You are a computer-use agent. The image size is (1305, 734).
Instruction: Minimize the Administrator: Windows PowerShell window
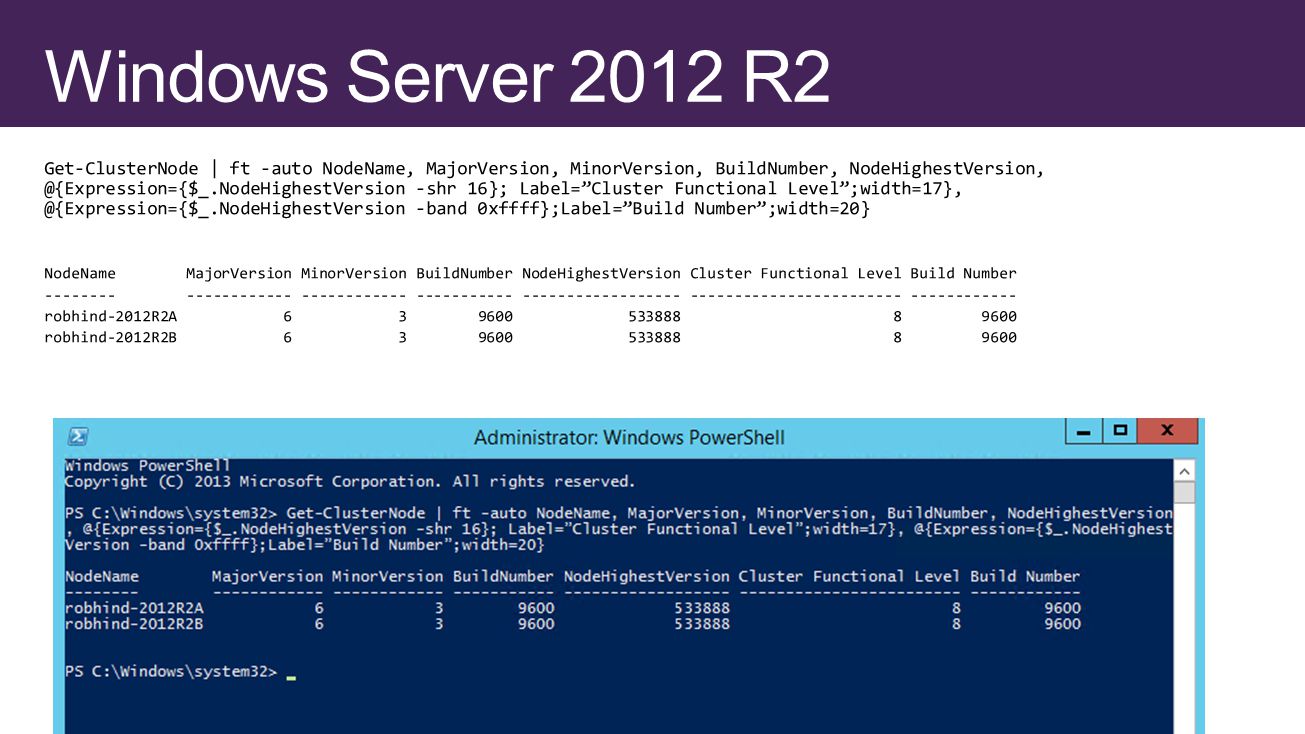[x=1083, y=430]
